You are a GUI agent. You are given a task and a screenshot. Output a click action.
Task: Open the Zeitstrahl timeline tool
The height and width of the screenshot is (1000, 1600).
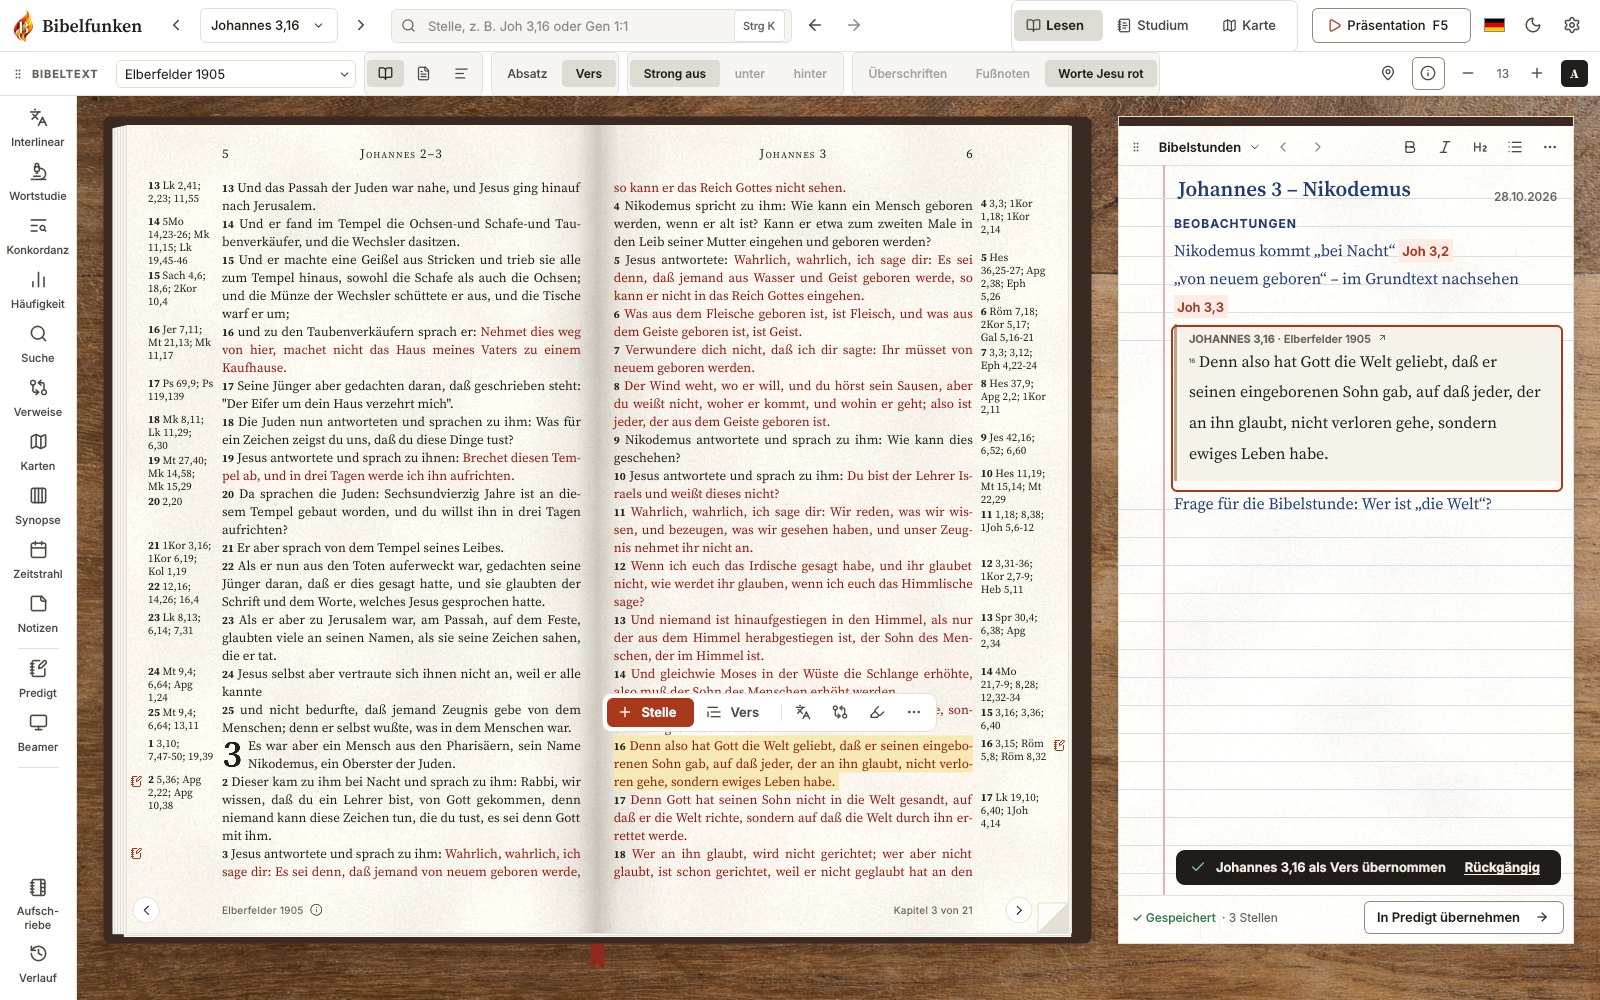coord(38,560)
